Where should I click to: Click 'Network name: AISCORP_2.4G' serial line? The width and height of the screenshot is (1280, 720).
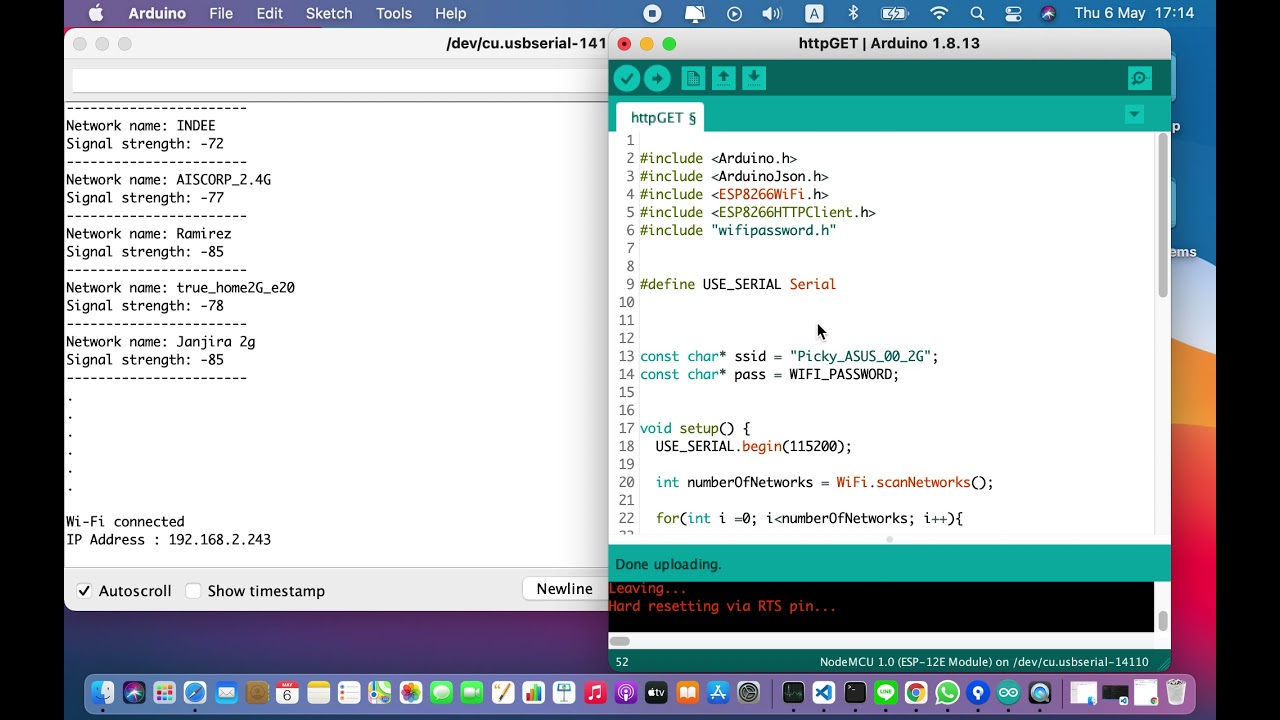coord(168,180)
